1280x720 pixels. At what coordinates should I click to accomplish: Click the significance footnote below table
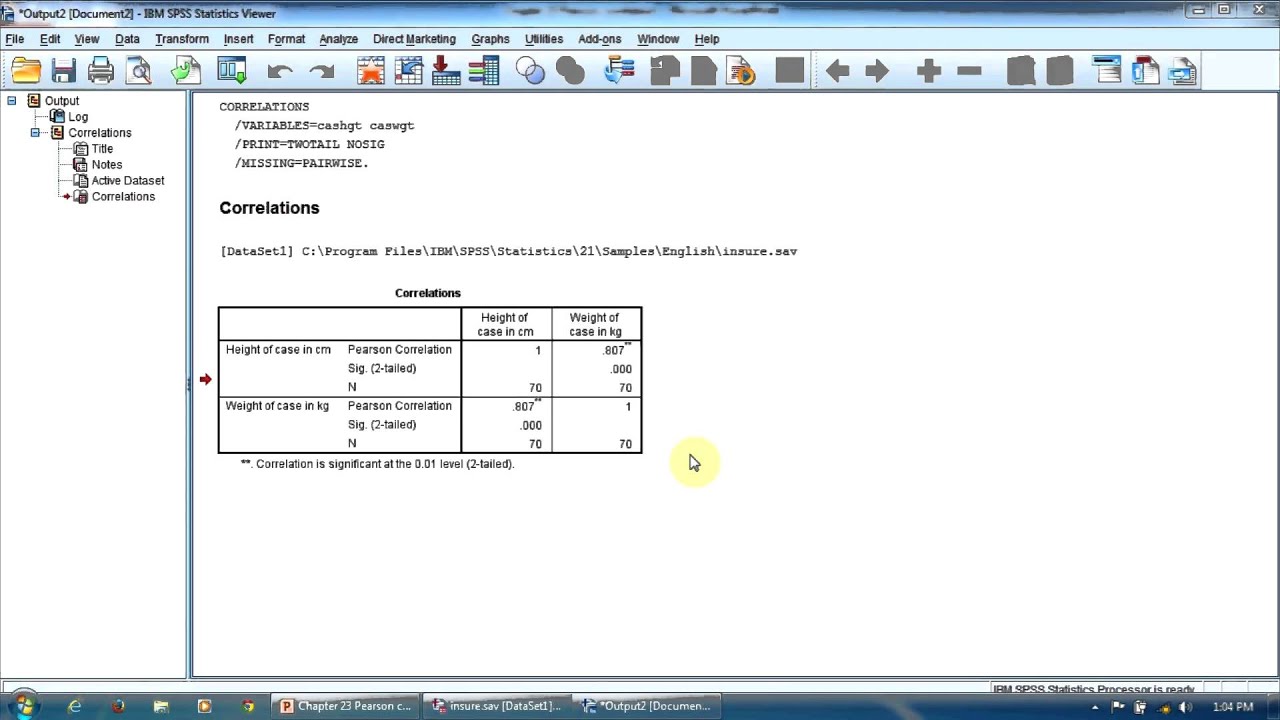pyautogui.click(x=377, y=464)
